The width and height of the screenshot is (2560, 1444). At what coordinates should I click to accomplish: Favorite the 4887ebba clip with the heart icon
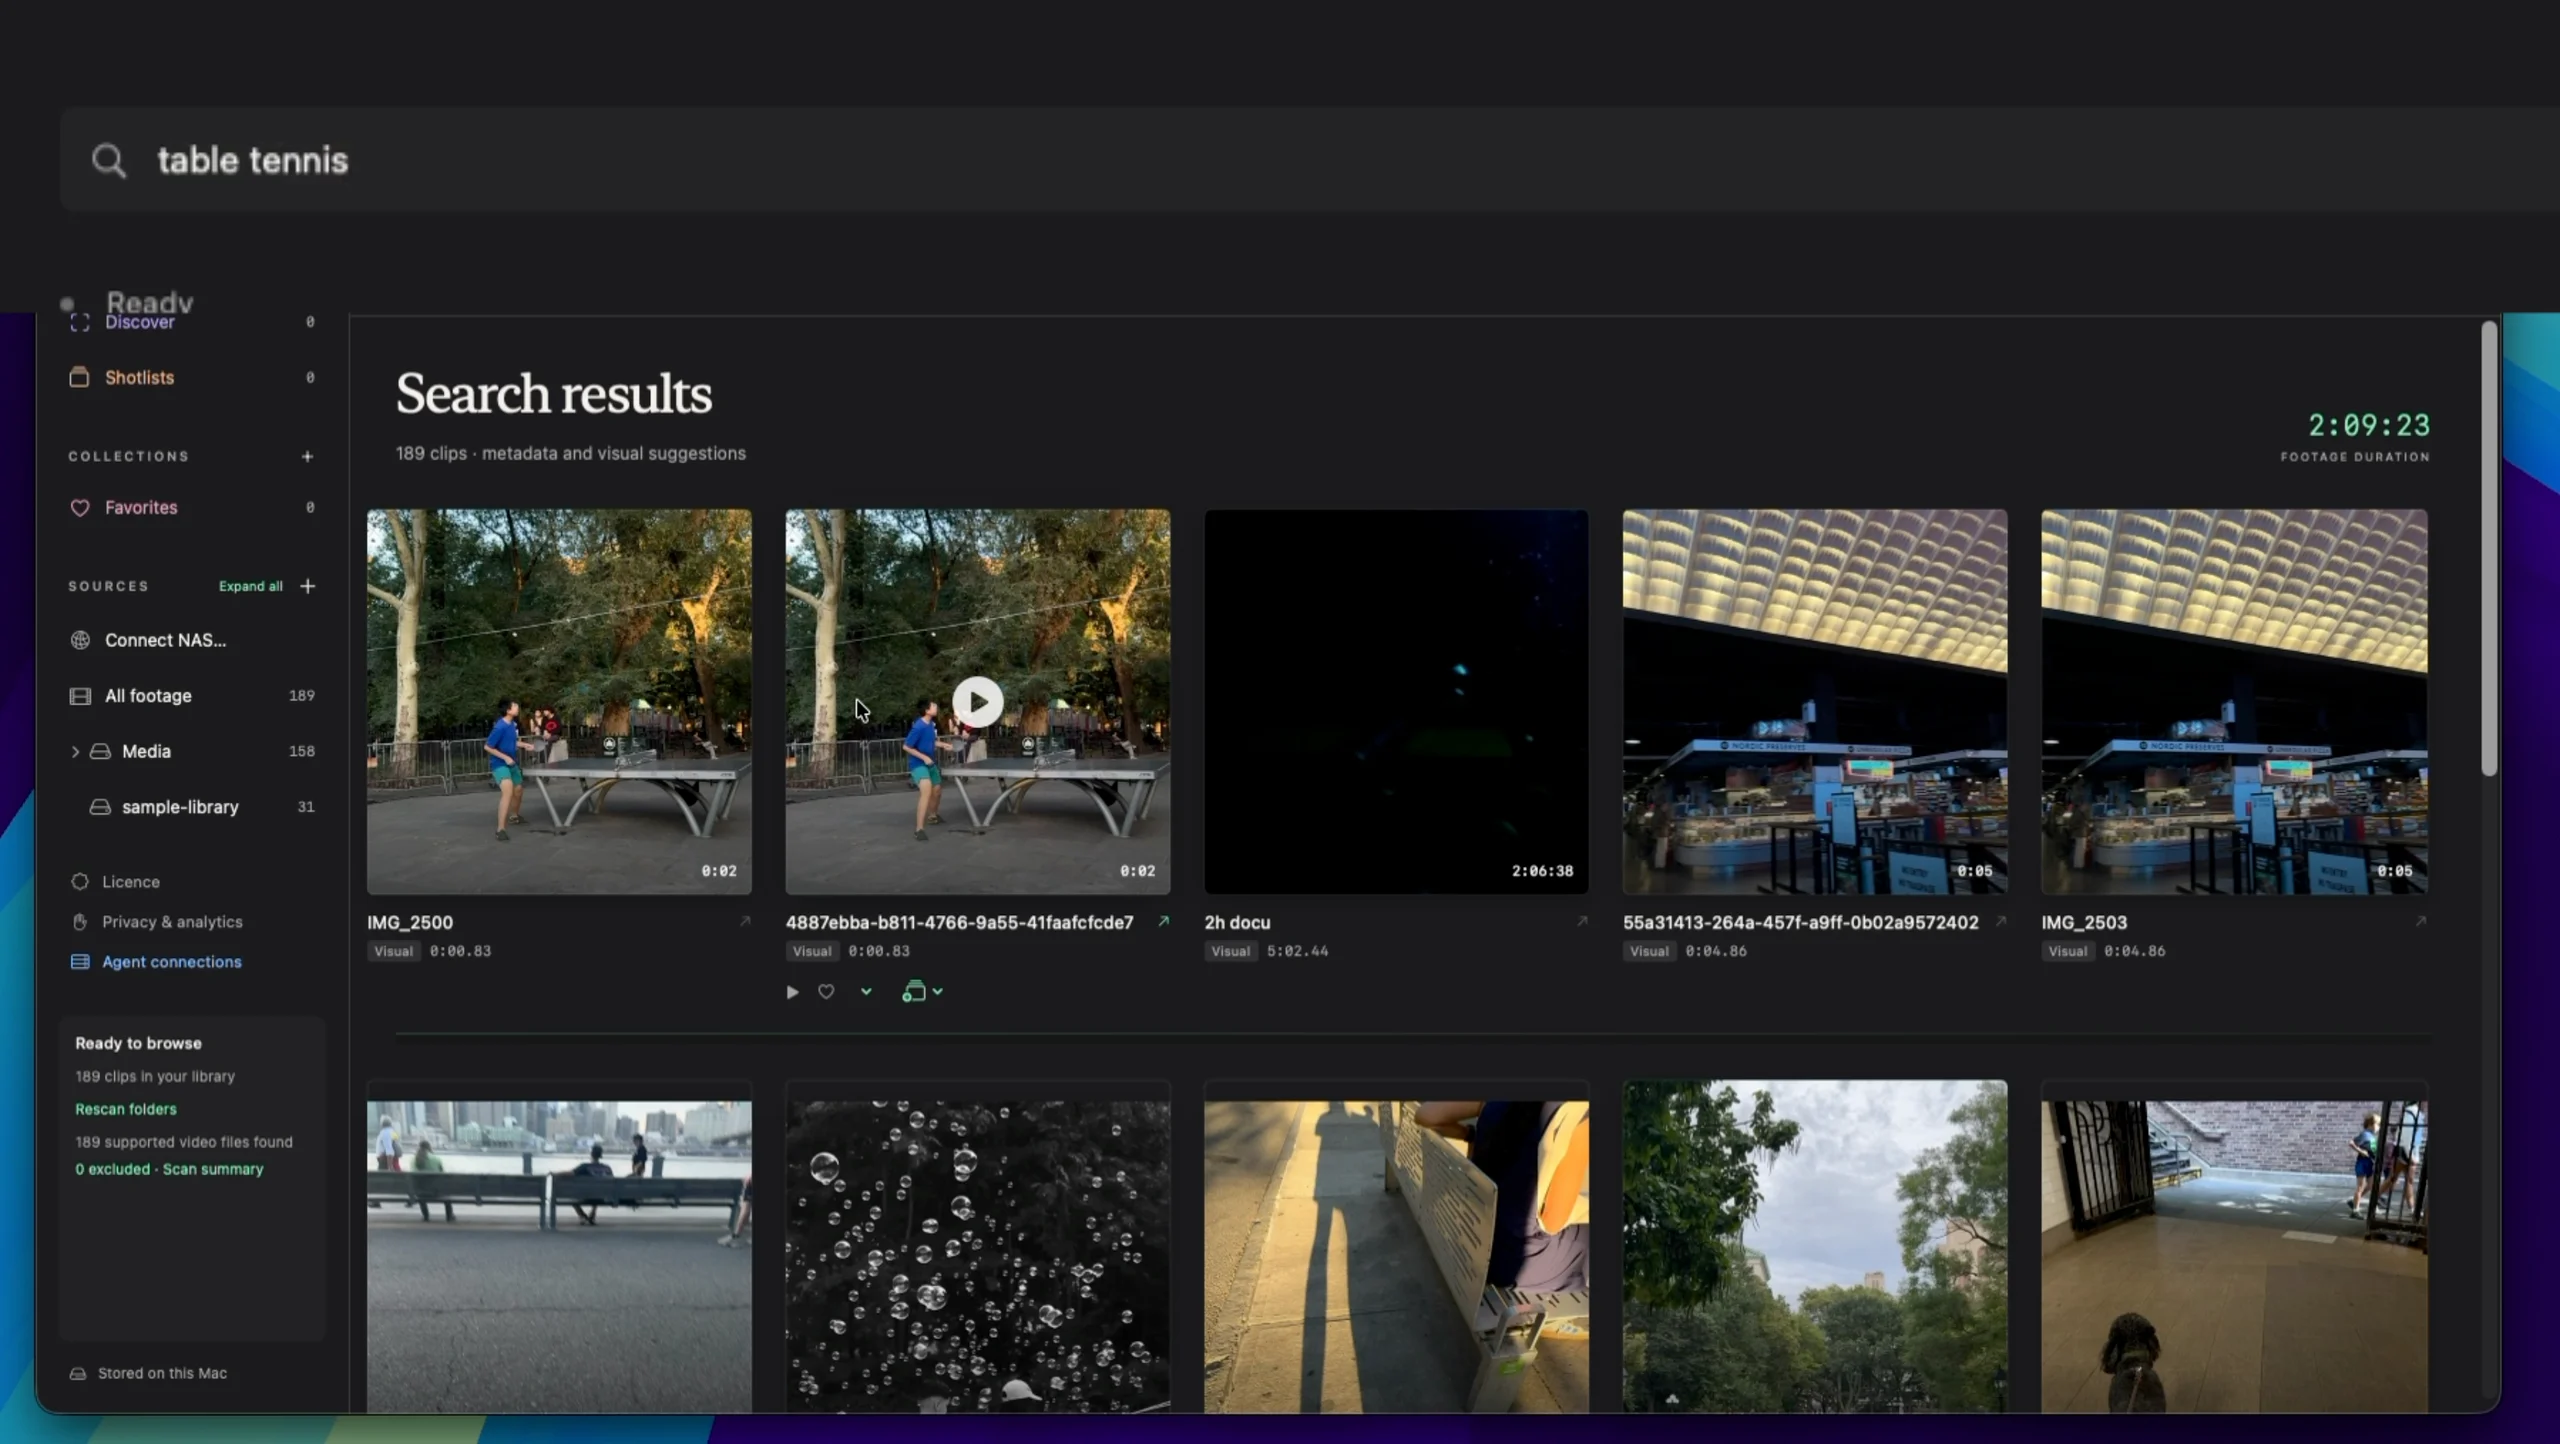(826, 992)
